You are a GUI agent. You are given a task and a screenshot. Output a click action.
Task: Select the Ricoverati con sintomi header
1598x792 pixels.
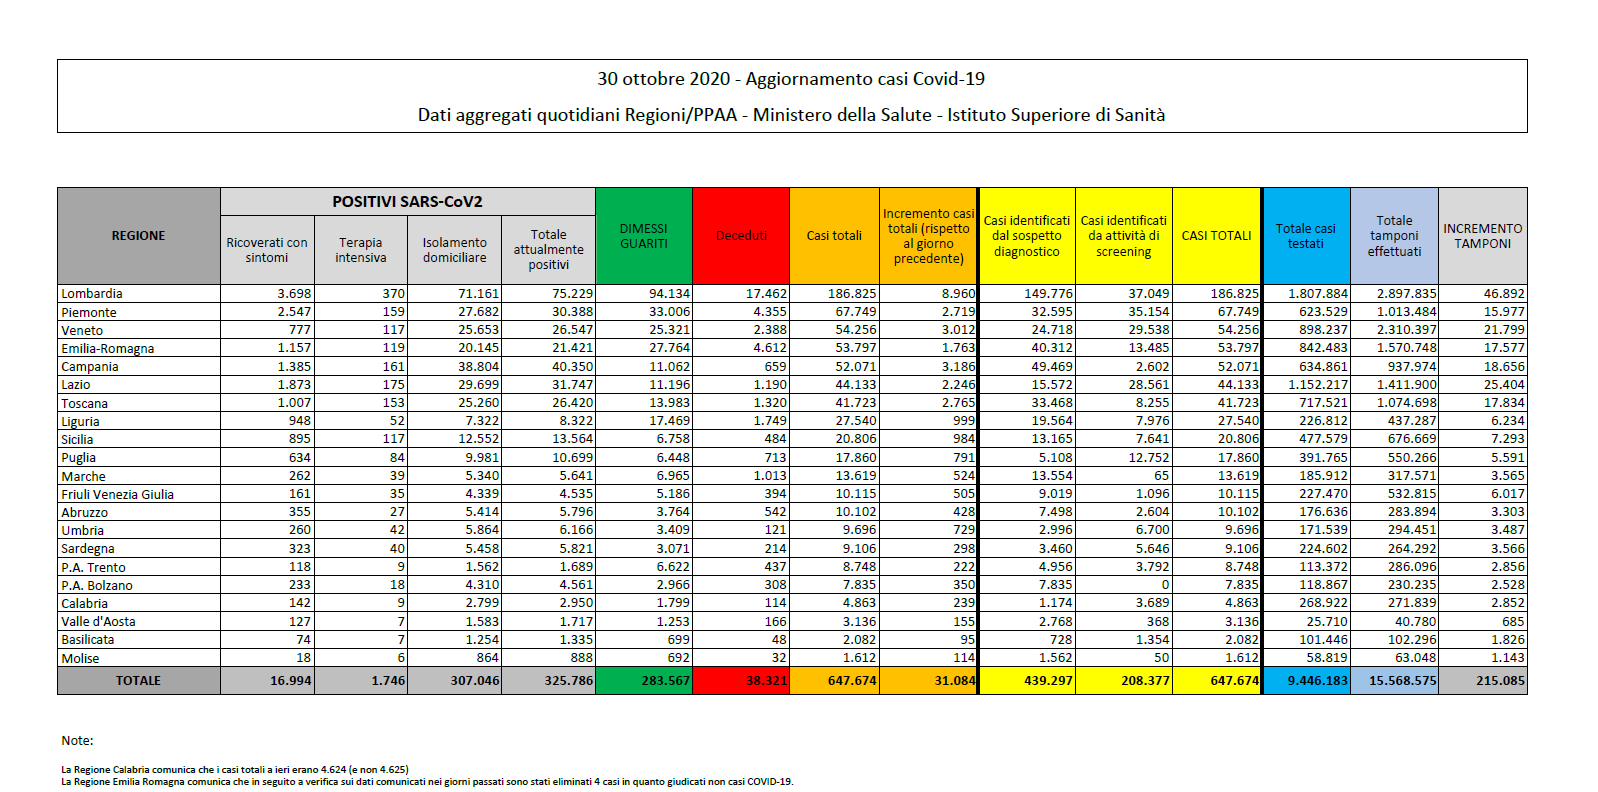point(267,250)
